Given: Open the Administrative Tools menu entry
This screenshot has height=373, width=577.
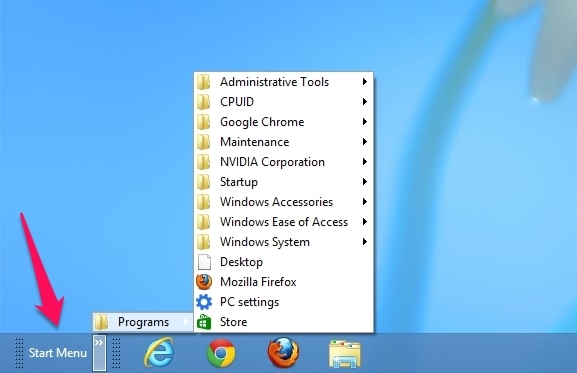Looking at the screenshot, I should coord(284,82).
